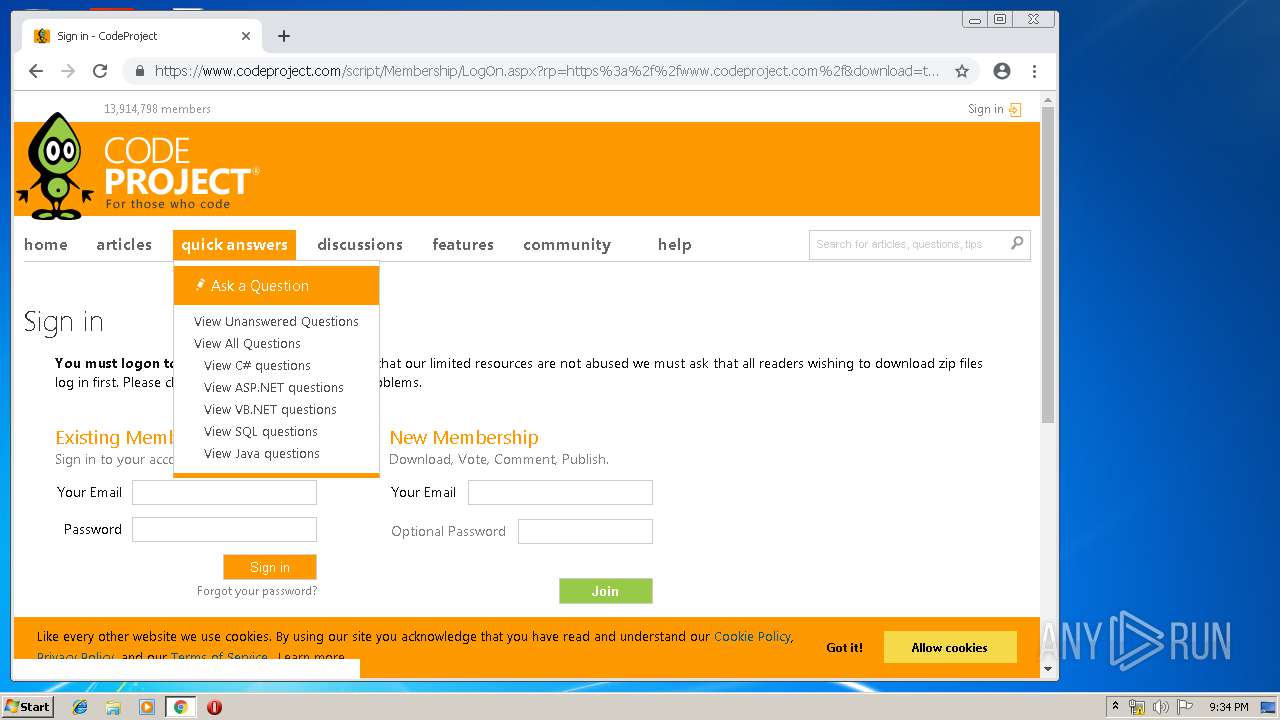Image resolution: width=1280 pixels, height=720 pixels.
Task: Select View ASP.NET questions
Action: click(274, 388)
